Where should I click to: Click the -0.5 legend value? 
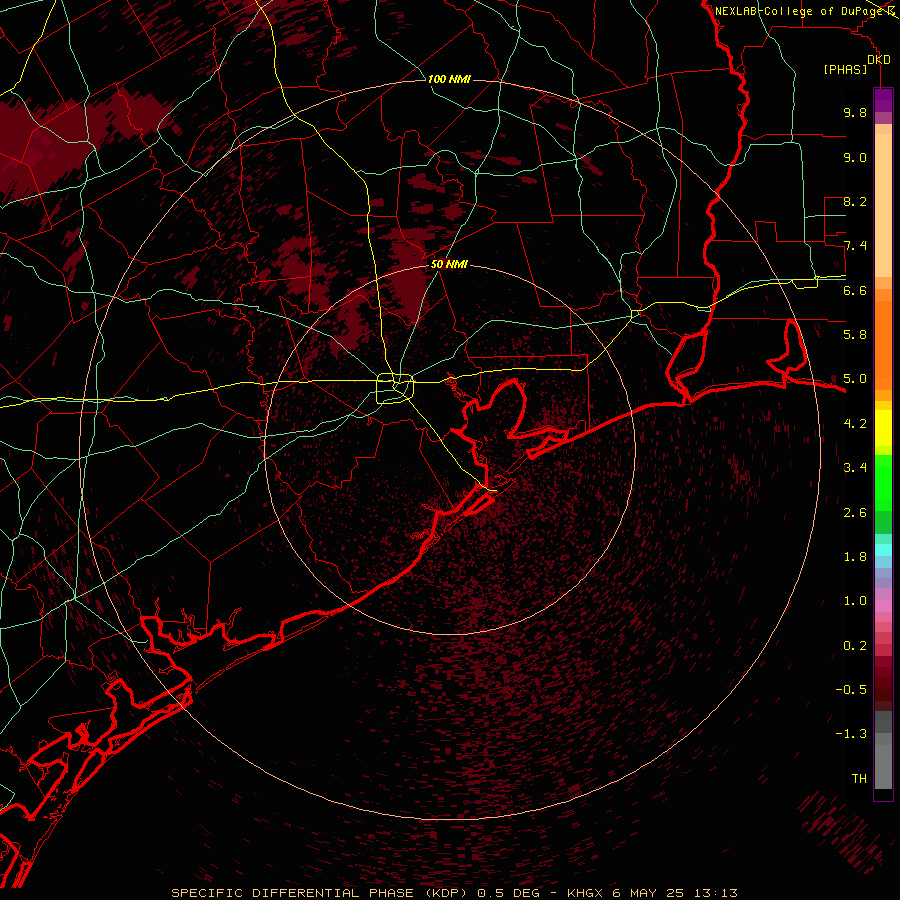click(x=851, y=690)
